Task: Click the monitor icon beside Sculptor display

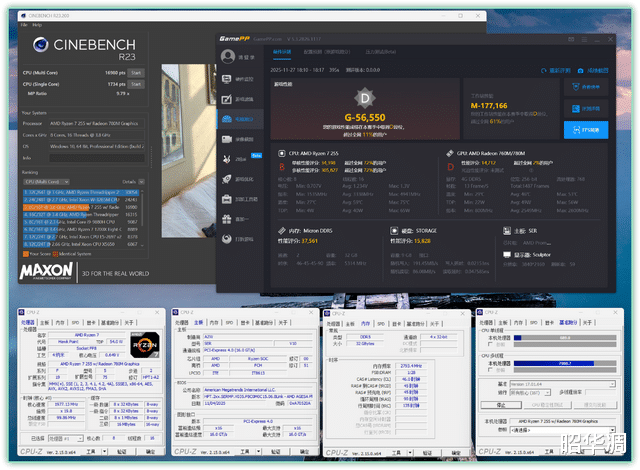Action: pyautogui.click(x=507, y=255)
